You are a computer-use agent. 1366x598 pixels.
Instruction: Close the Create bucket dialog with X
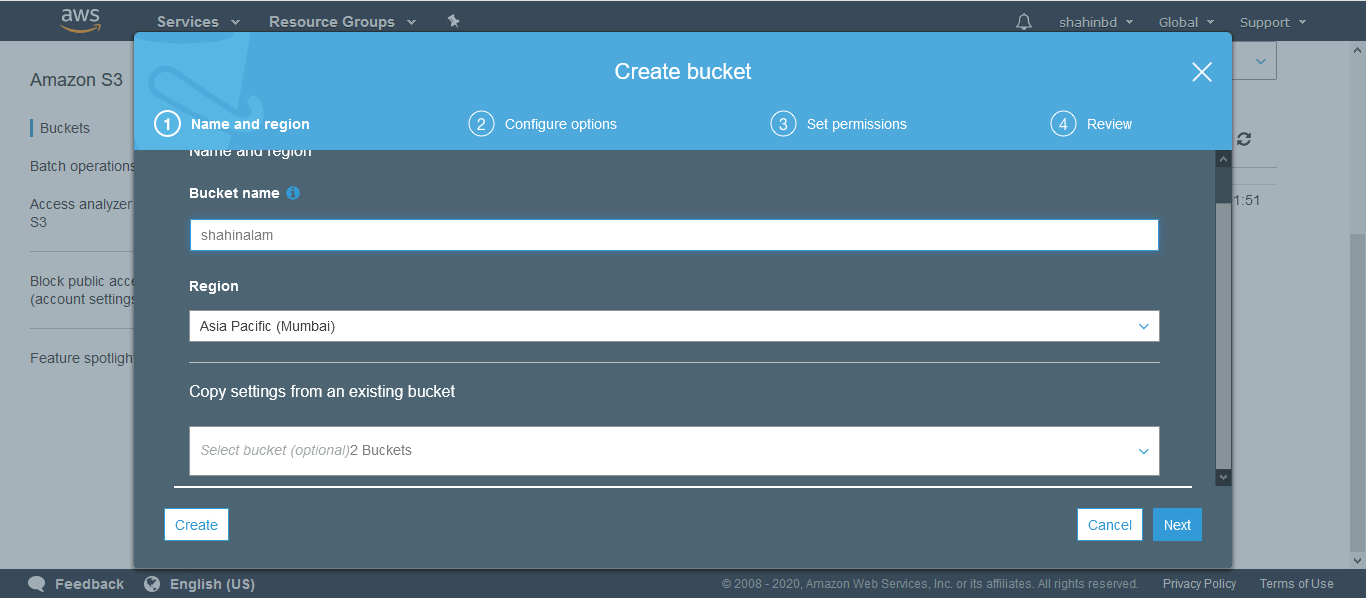pyautogui.click(x=1201, y=72)
